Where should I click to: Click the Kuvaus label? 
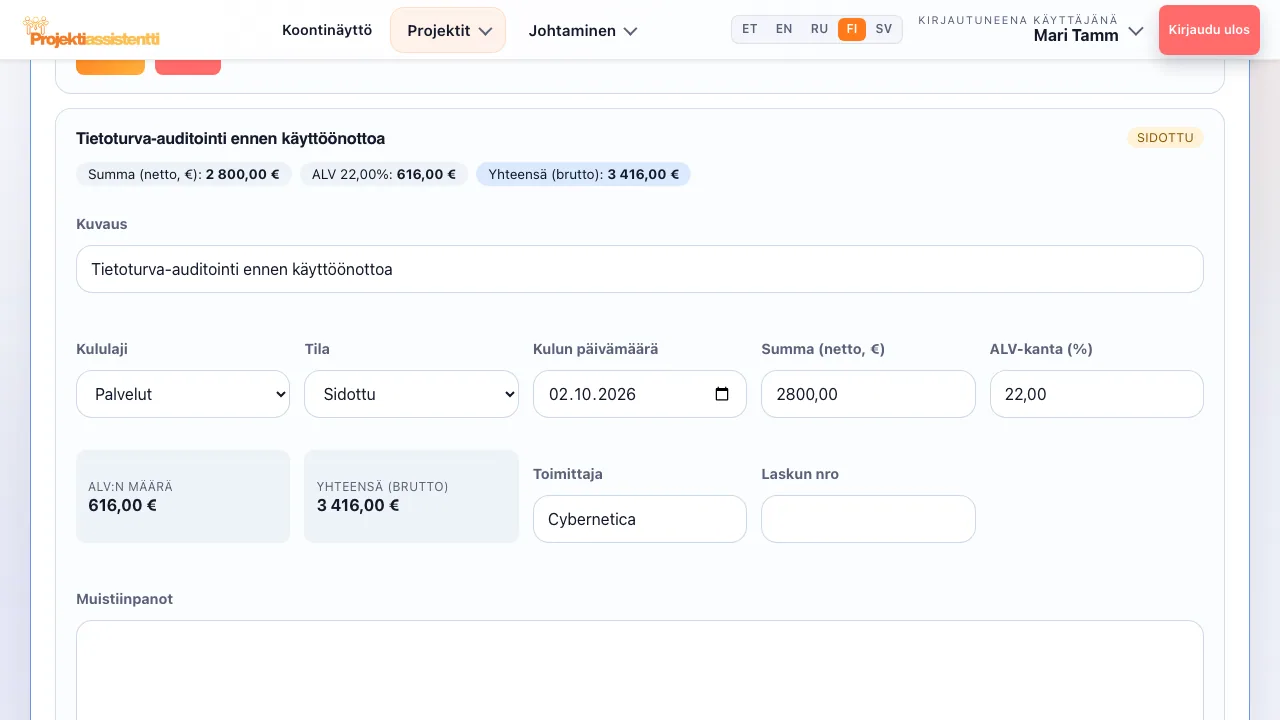tap(102, 224)
